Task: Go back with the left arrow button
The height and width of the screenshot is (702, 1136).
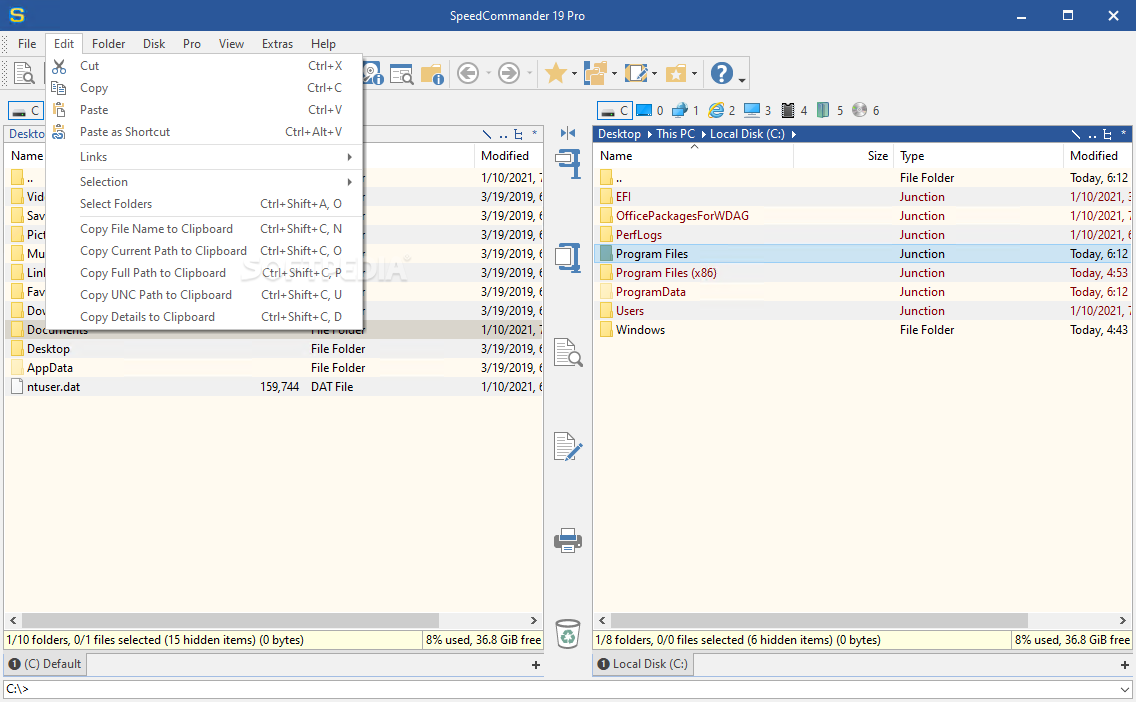Action: click(468, 73)
